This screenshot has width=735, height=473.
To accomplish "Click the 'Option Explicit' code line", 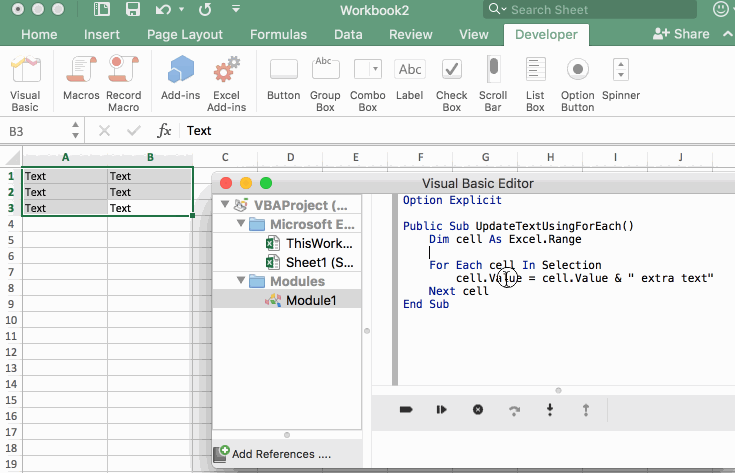I will point(452,200).
